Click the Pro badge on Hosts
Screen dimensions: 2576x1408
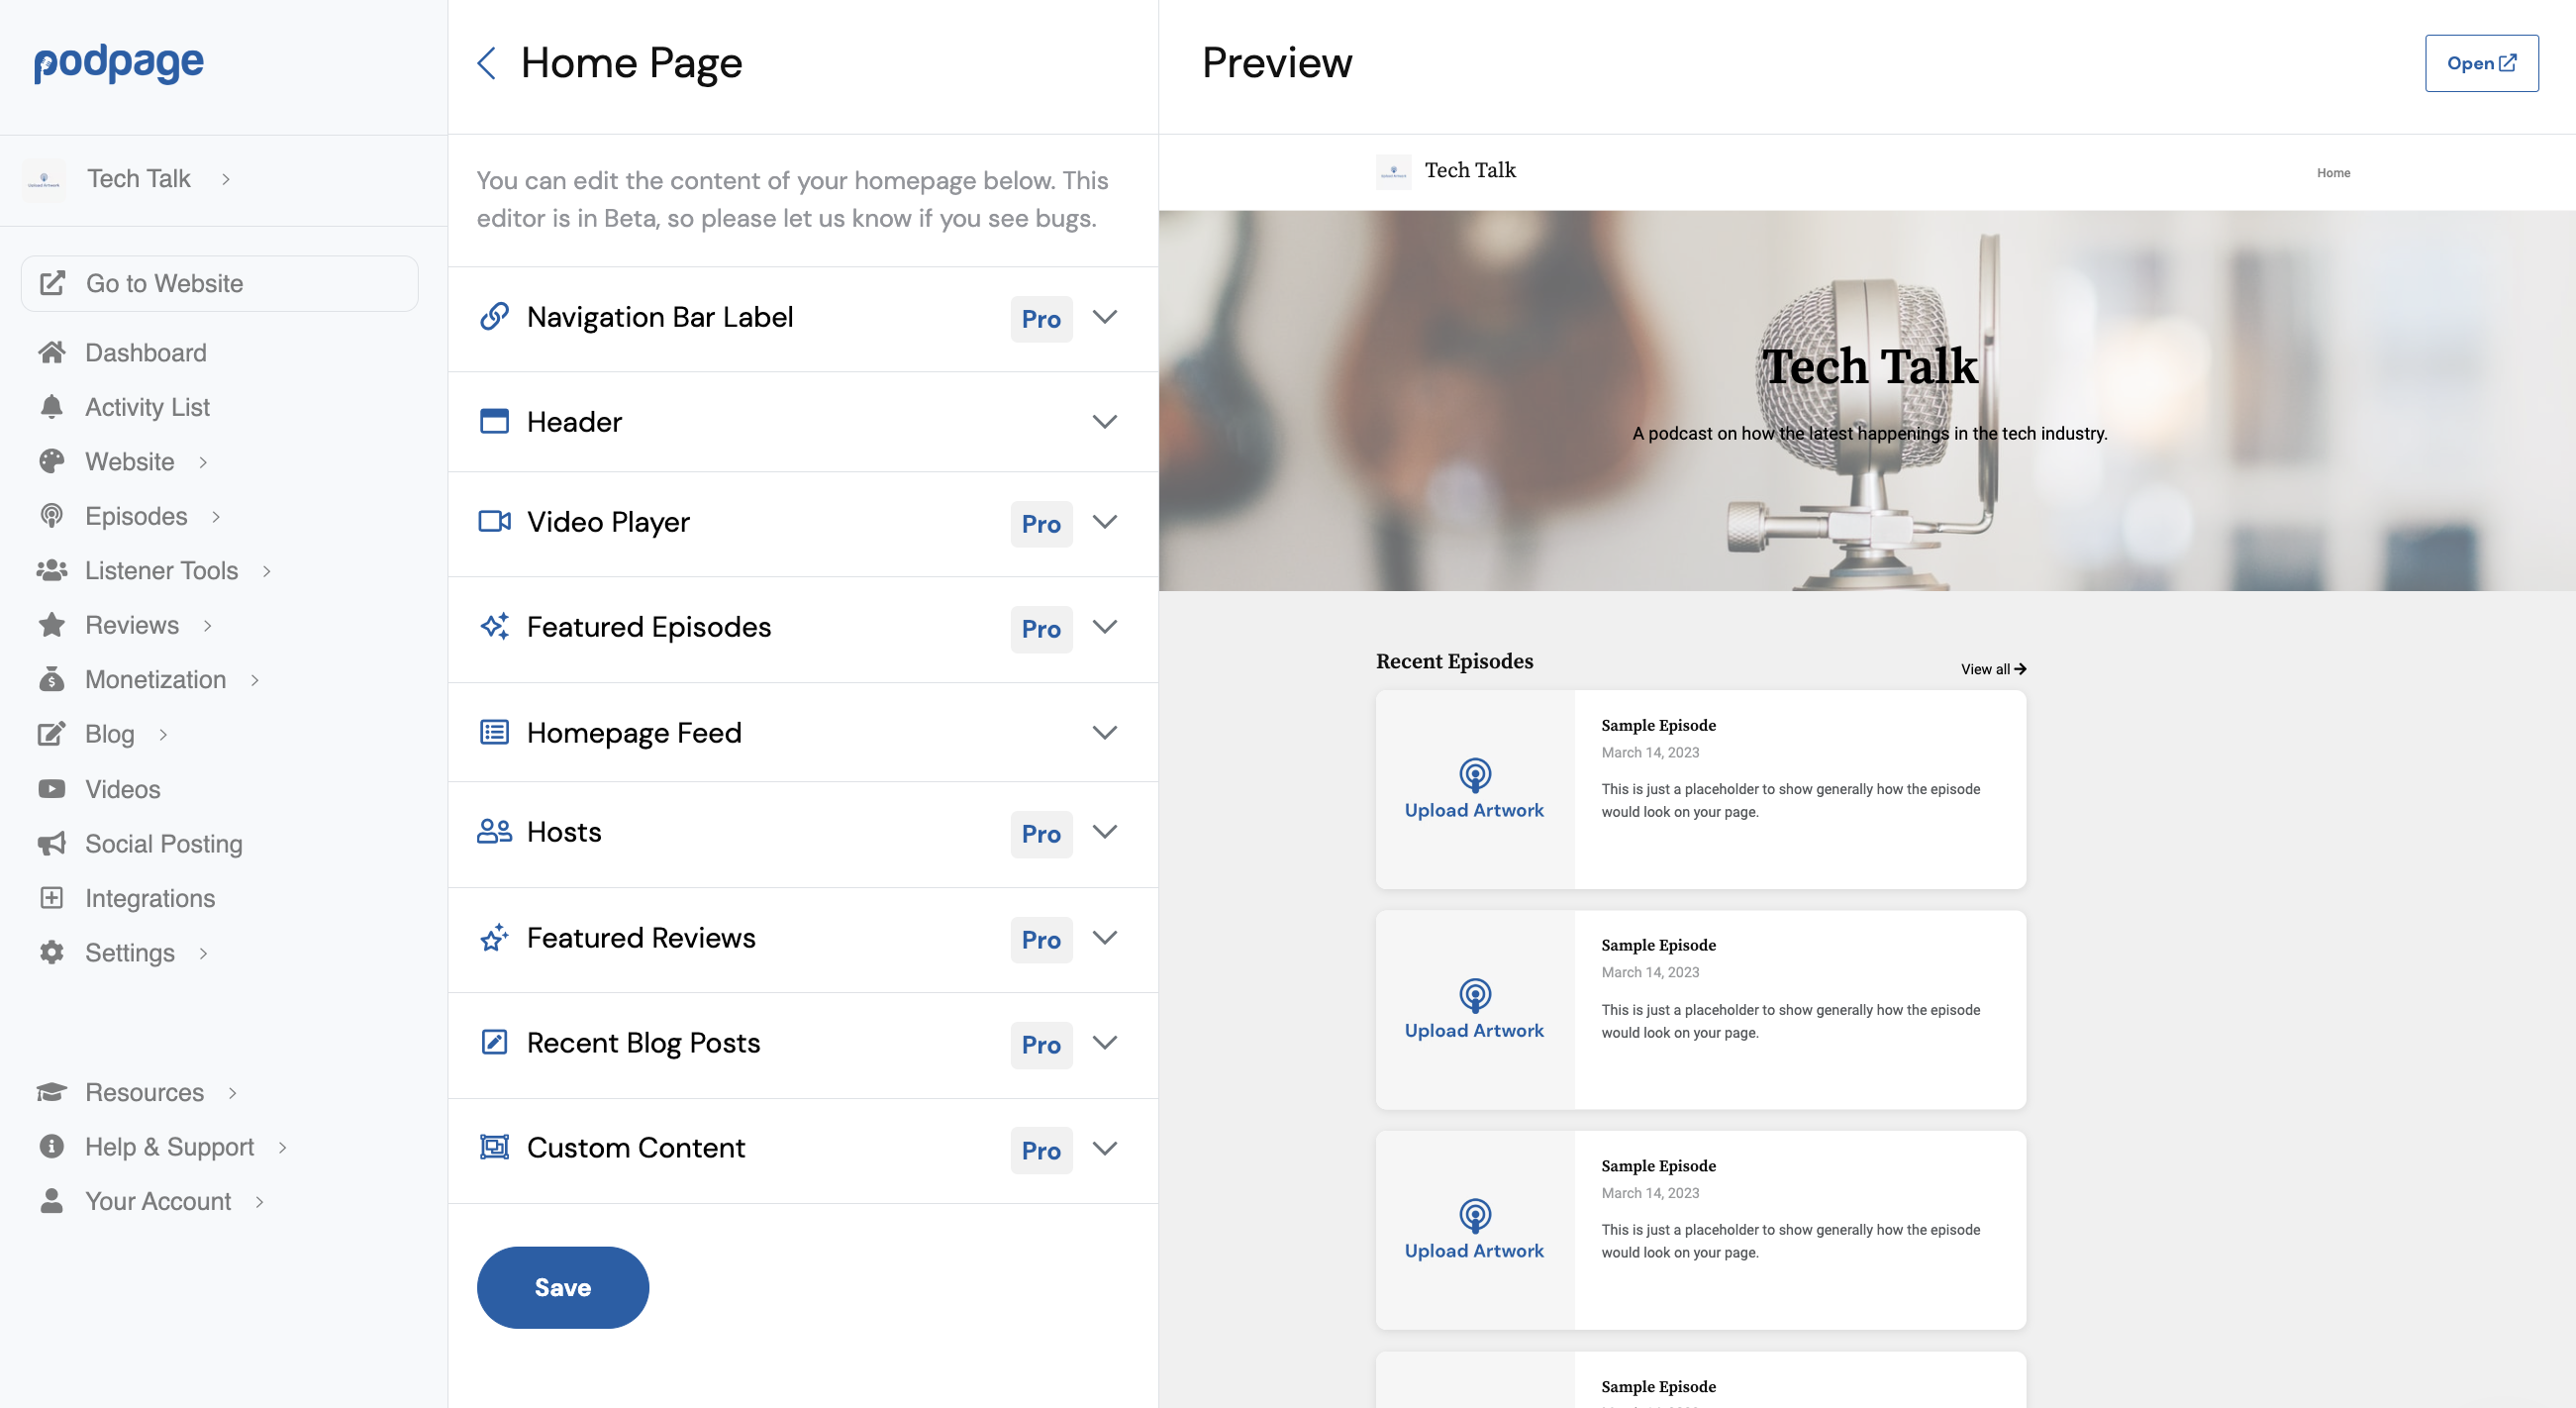(1041, 834)
